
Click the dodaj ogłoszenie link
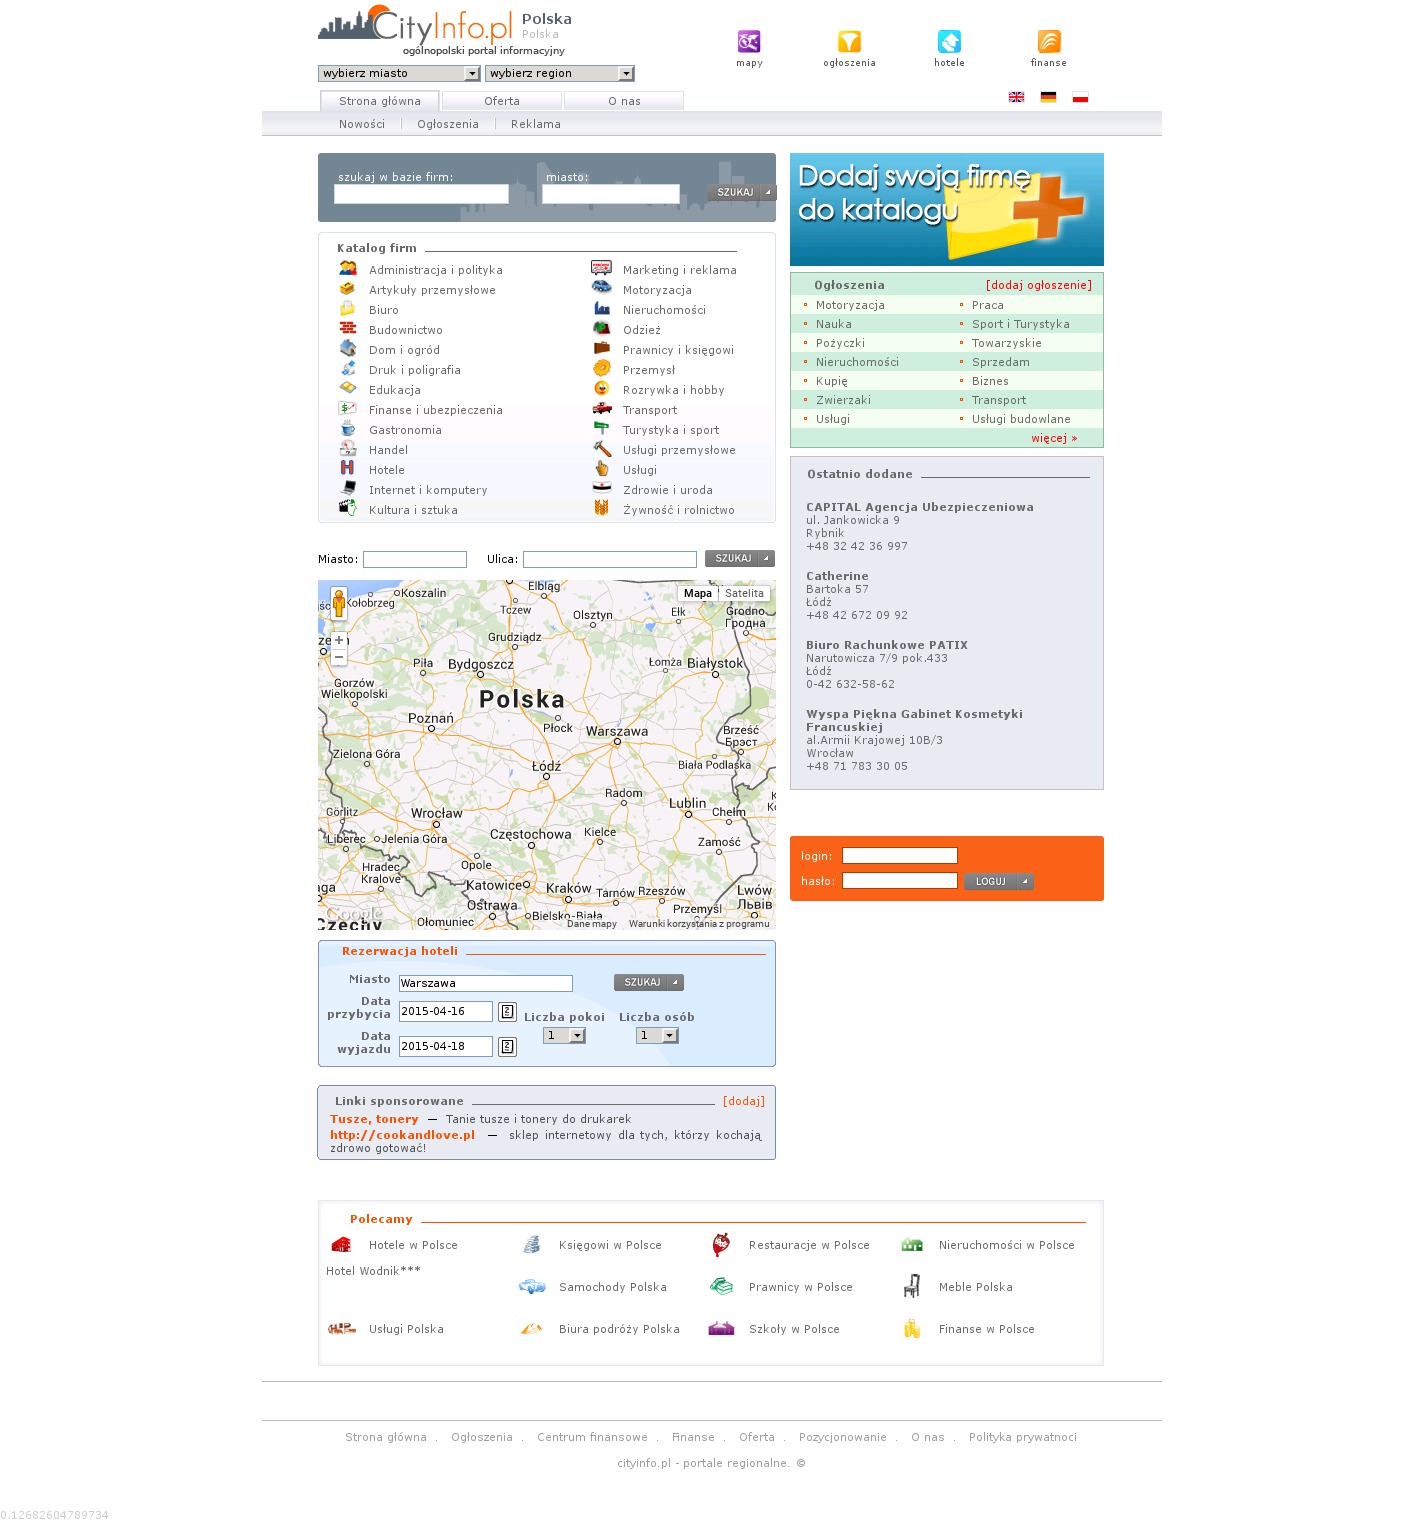pyautogui.click(x=1039, y=285)
